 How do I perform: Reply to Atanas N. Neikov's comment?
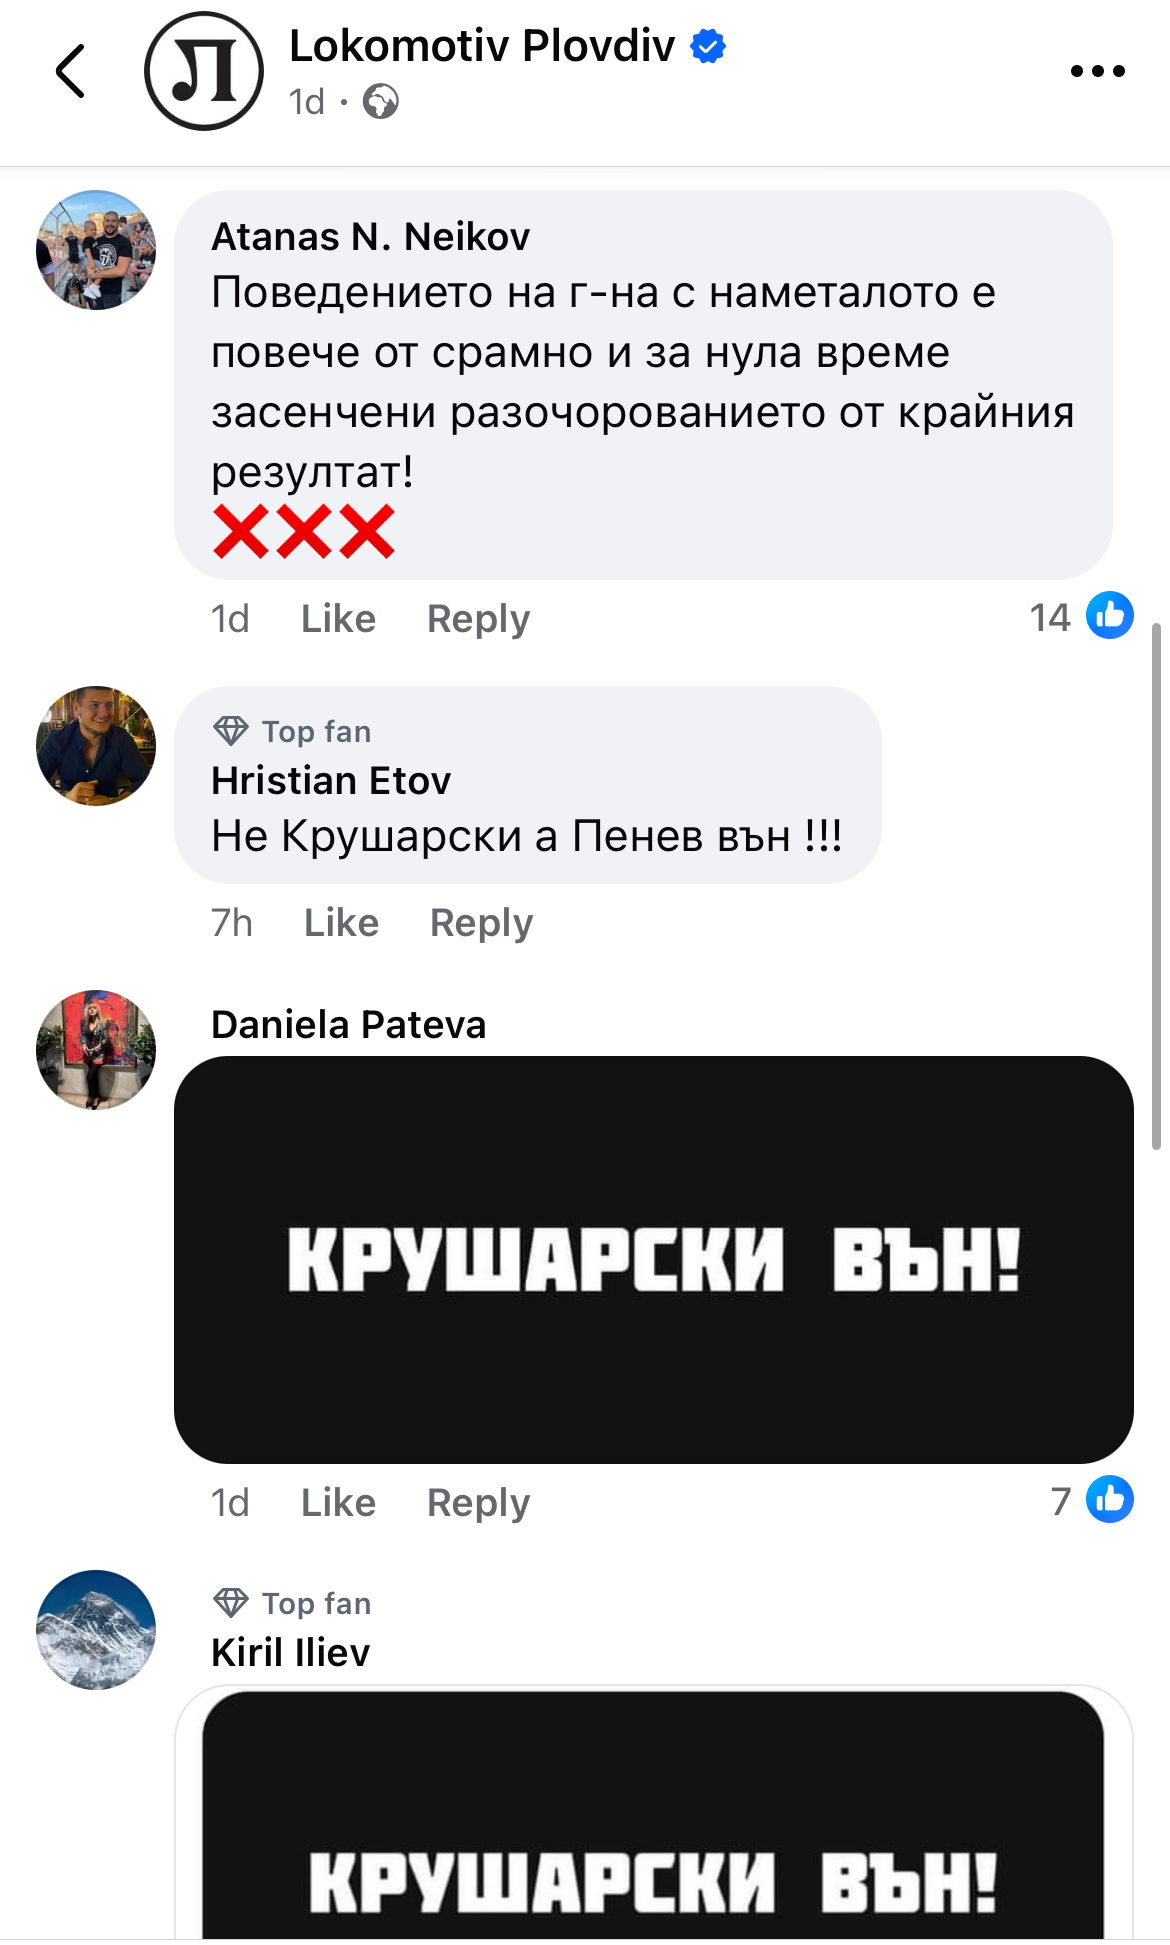(478, 620)
